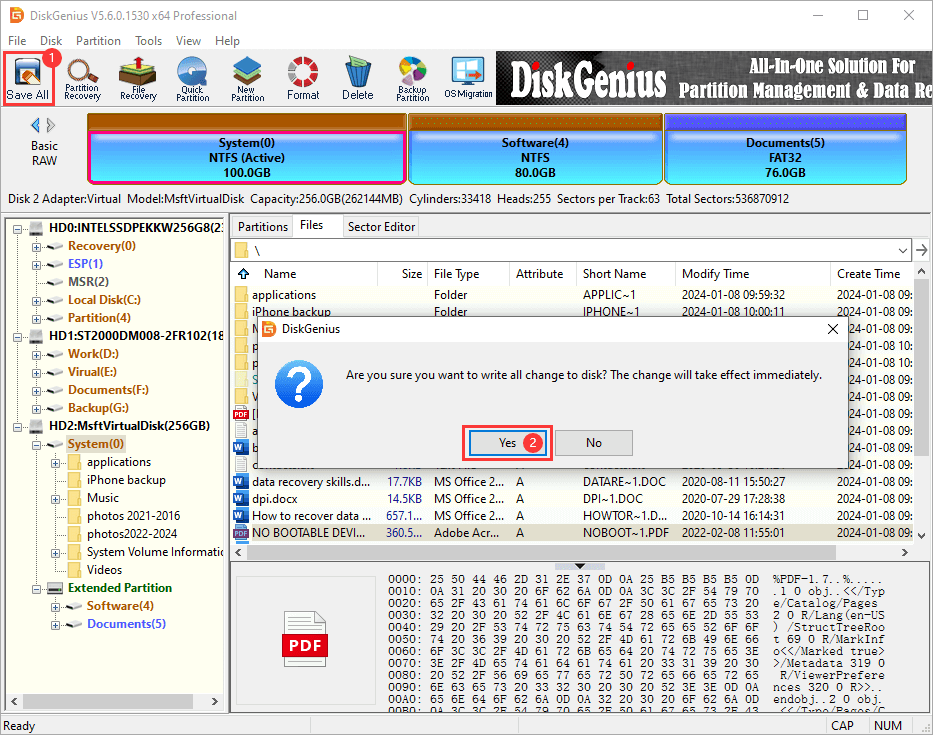The image size is (933, 735).
Task: Expand the Software(4) tree node
Action: [55, 607]
